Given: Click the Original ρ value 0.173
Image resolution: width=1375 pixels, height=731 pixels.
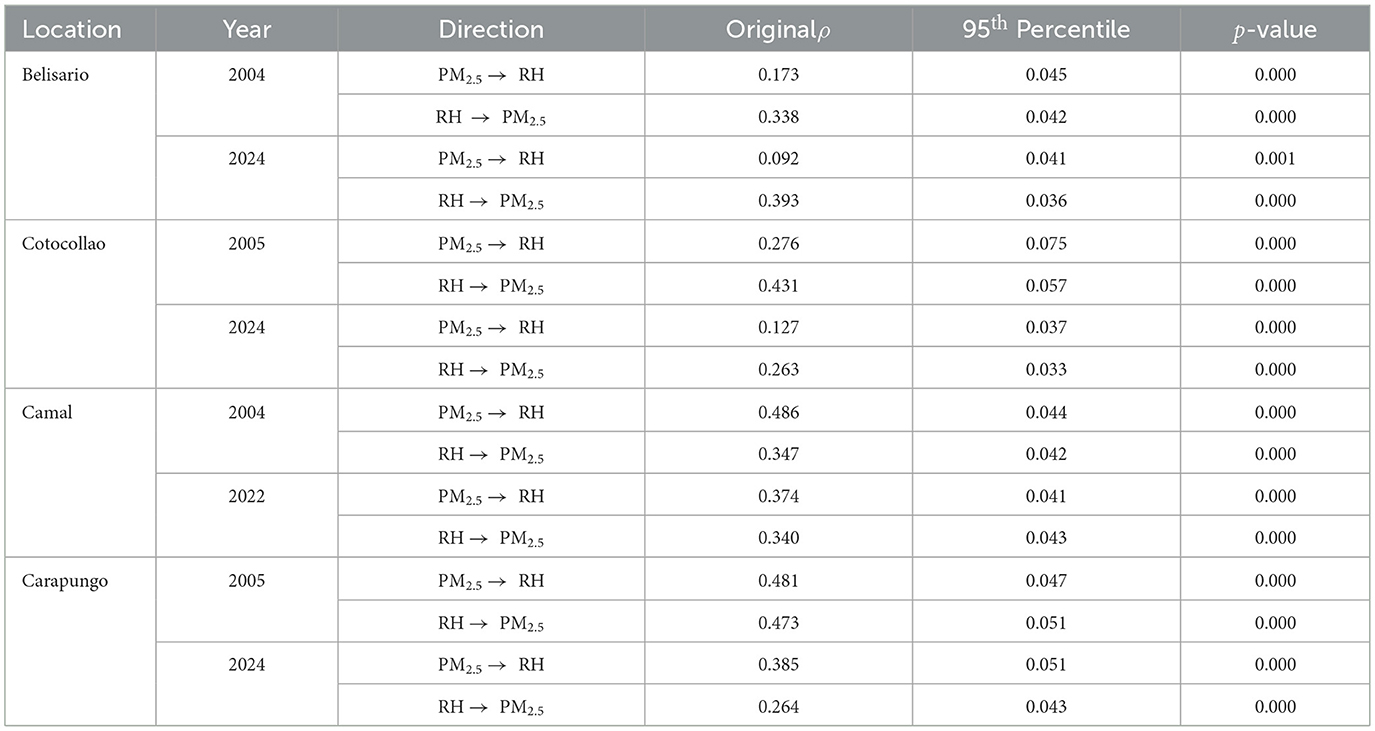Looking at the screenshot, I should 778,75.
